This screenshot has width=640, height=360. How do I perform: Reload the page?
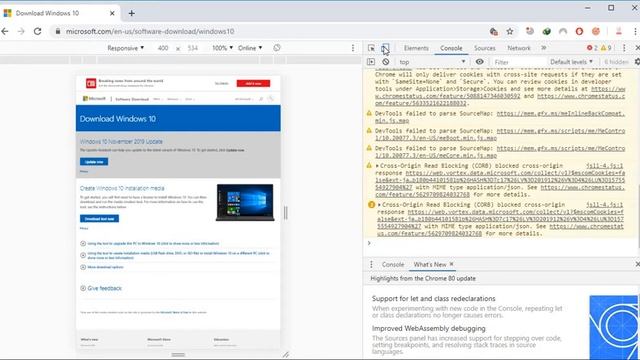coord(38,31)
